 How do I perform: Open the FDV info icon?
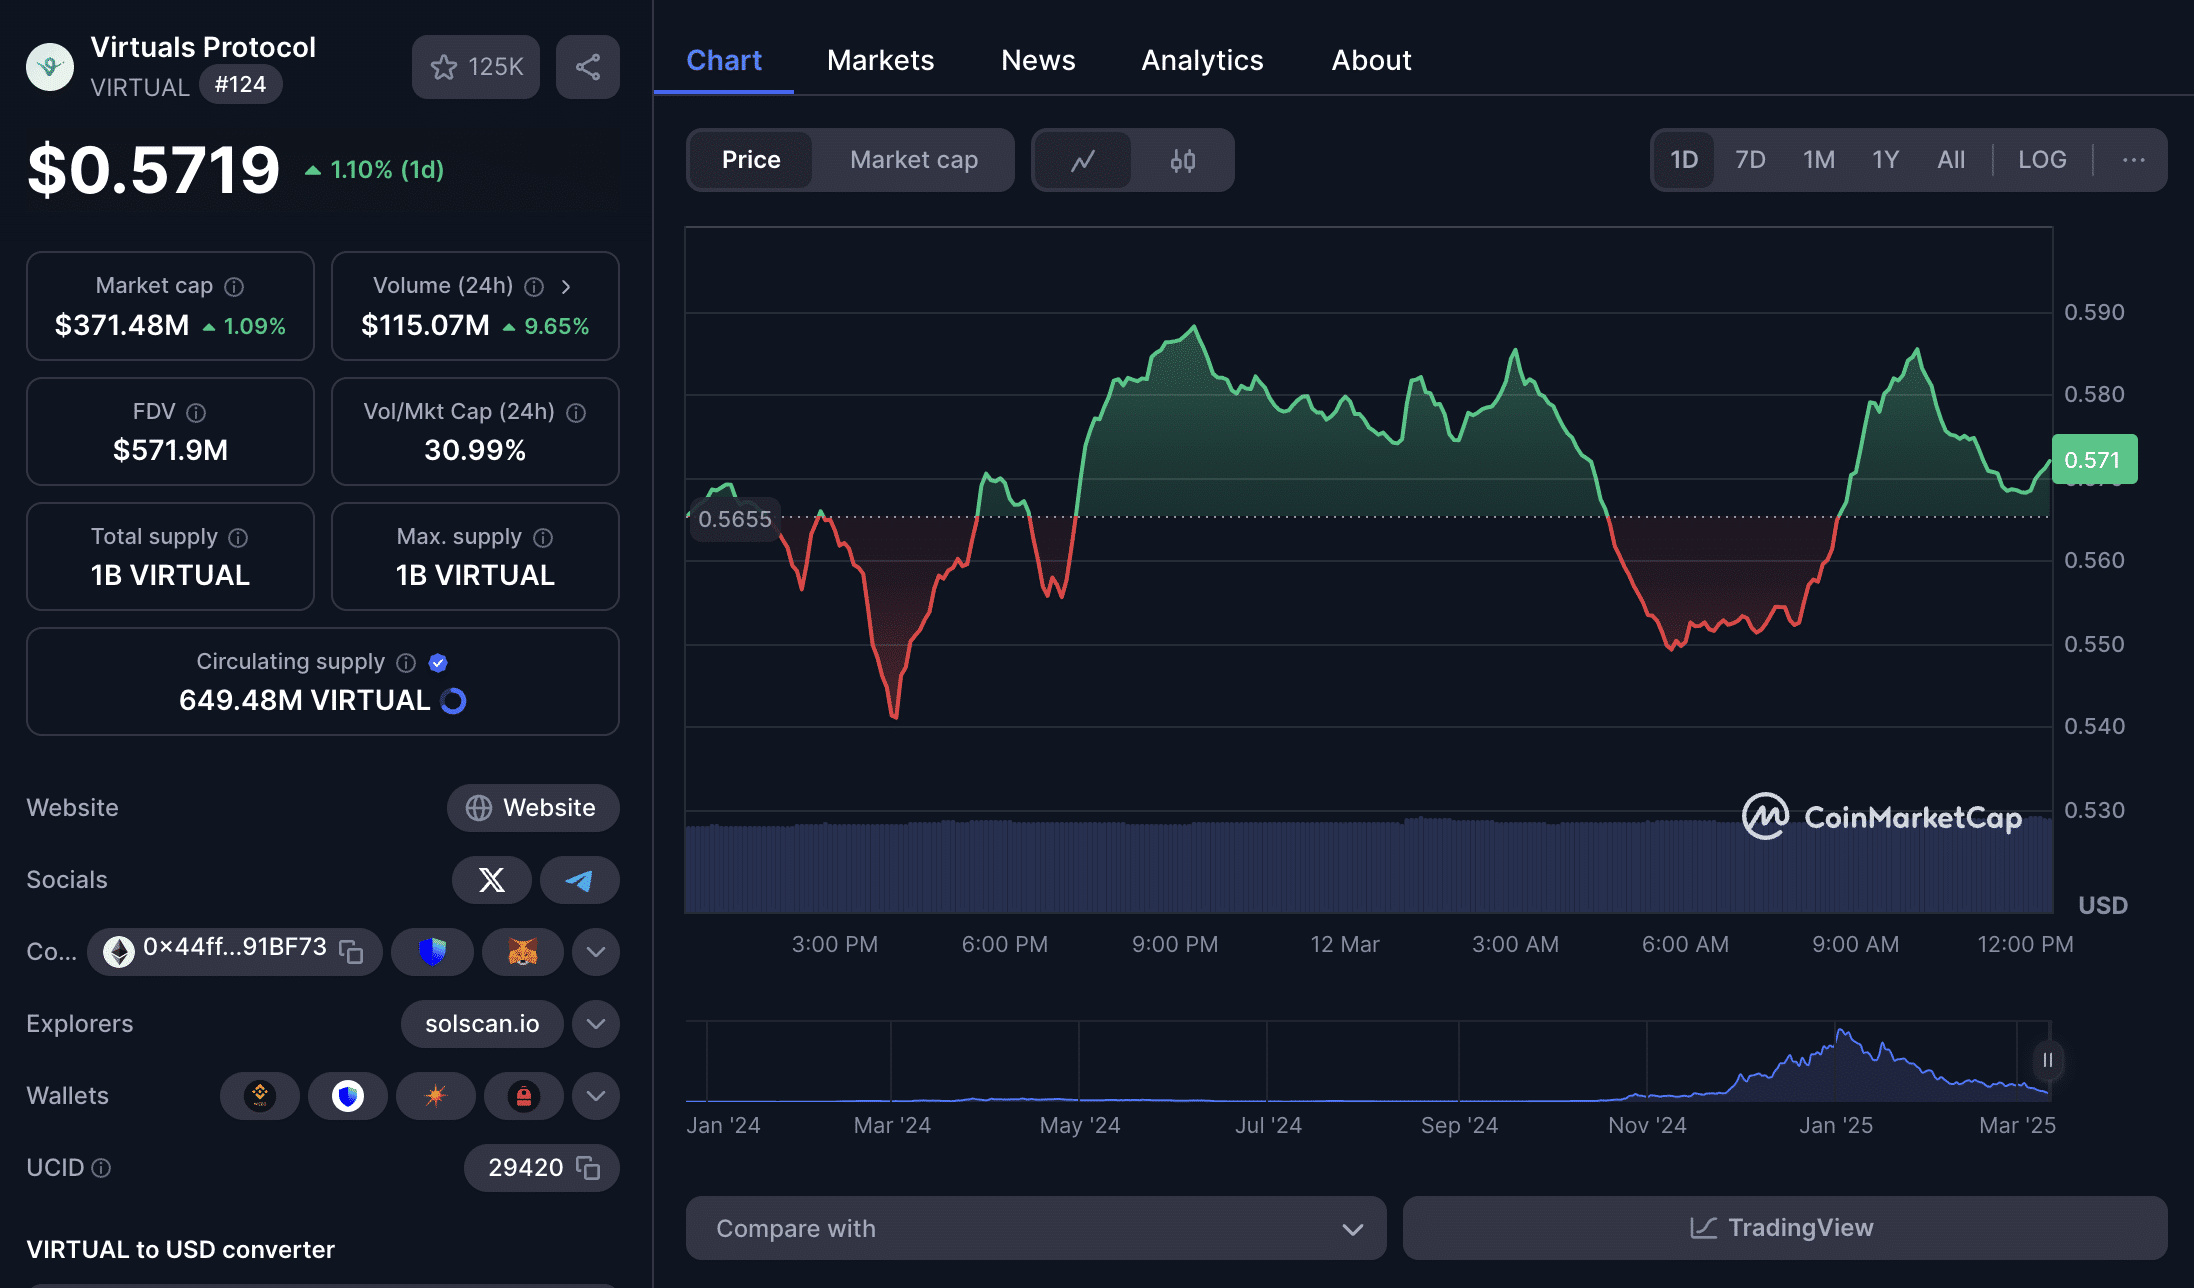196,413
